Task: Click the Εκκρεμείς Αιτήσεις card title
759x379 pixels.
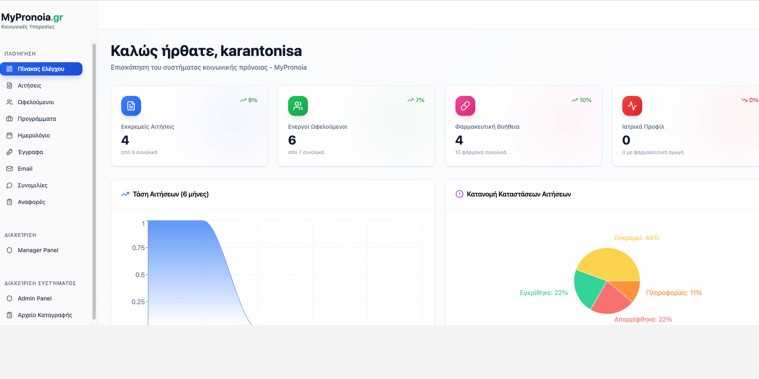Action: click(x=148, y=127)
